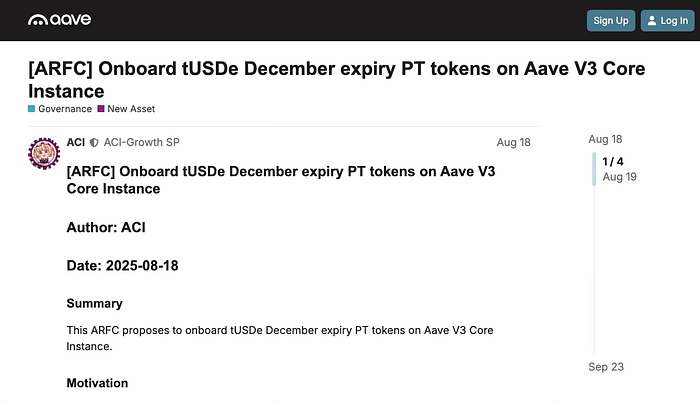The image size is (700, 402).
Task: Click the teal Governance category square
Action: click(x=32, y=109)
